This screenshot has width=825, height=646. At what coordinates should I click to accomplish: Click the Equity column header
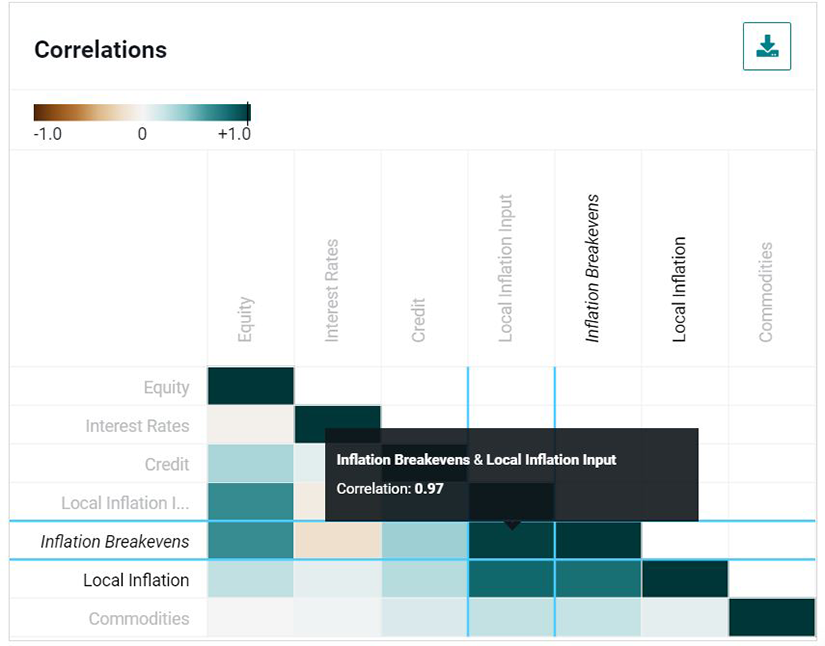click(246, 319)
